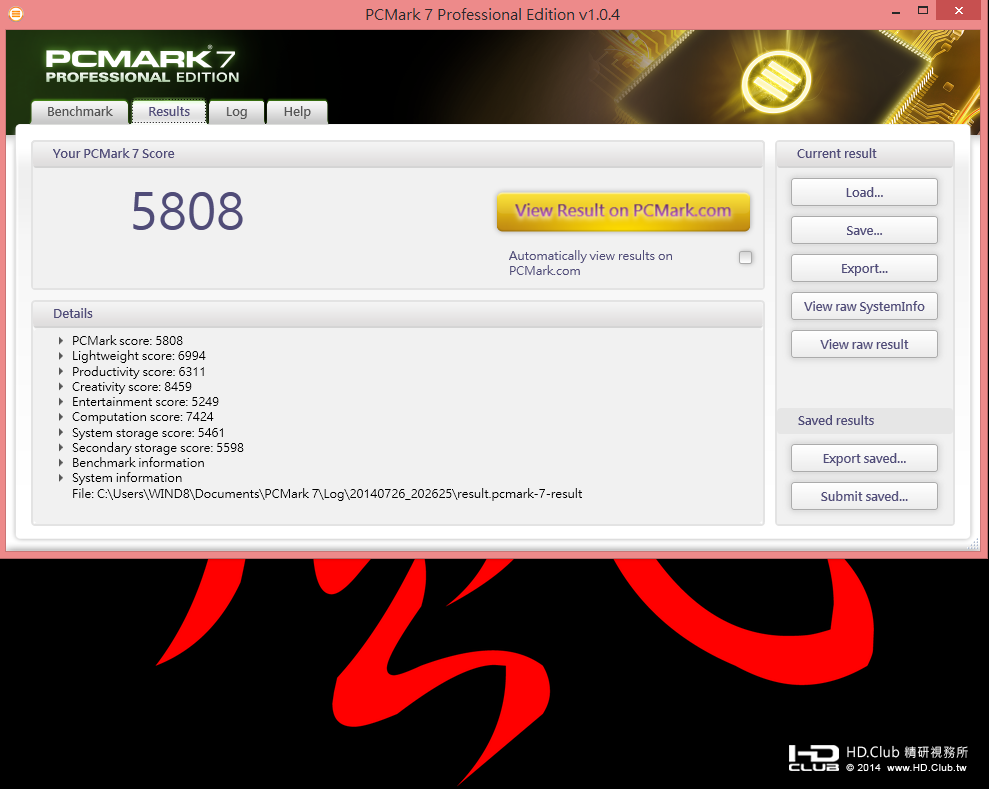
Task: Click Submit saved... button
Action: [x=864, y=496]
